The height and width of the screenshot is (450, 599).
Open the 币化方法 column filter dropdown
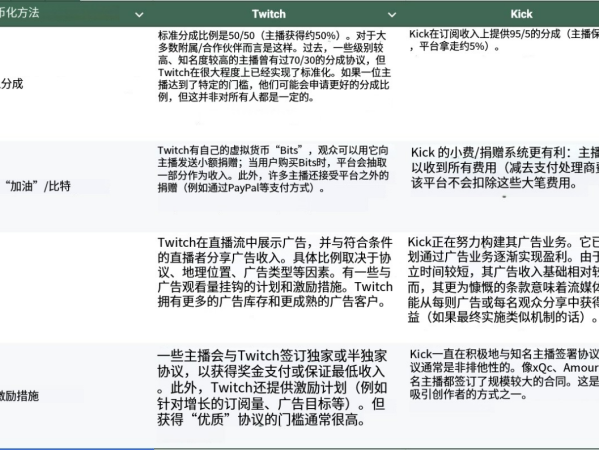coord(139,15)
